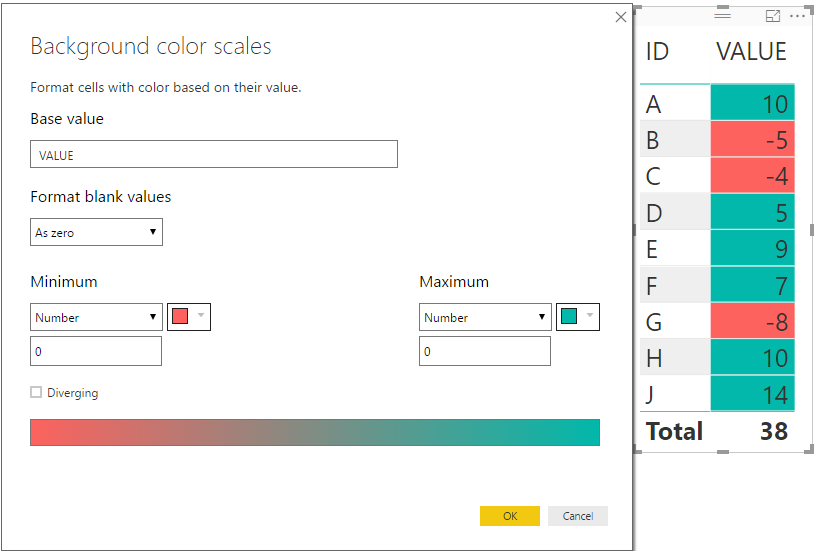Click the Focus mode icon on table visual
Image resolution: width=816 pixels, height=553 pixels.
pos(773,16)
